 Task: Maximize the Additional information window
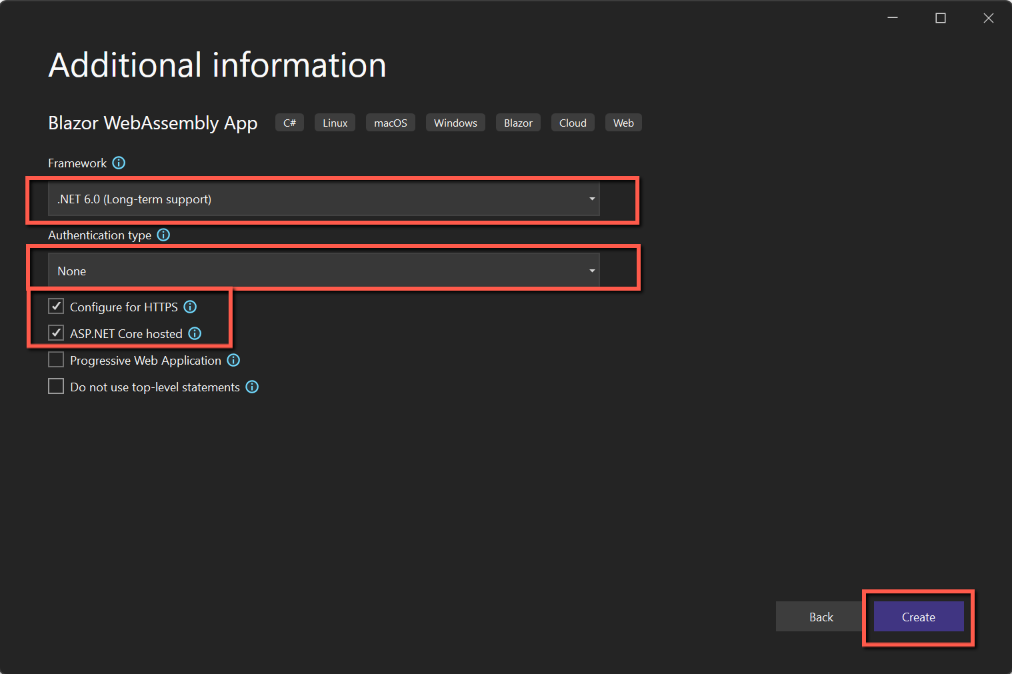click(940, 18)
